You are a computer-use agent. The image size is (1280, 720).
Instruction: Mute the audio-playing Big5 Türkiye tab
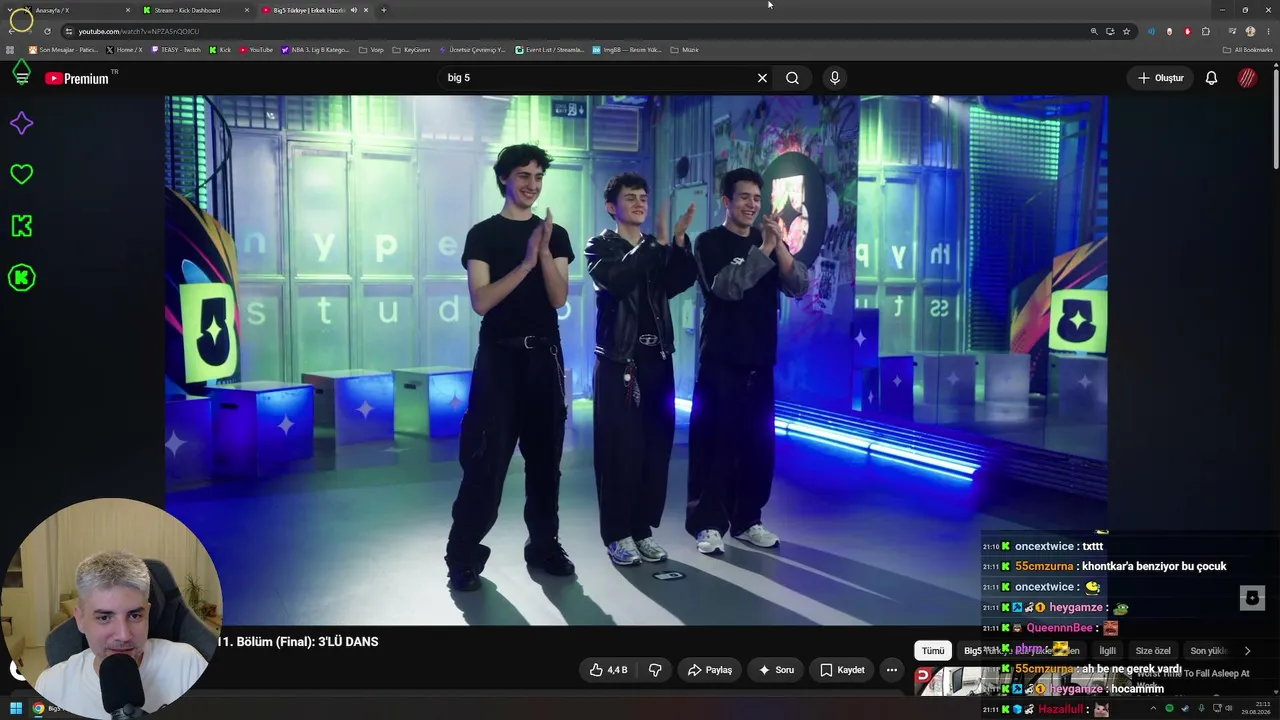tap(353, 10)
